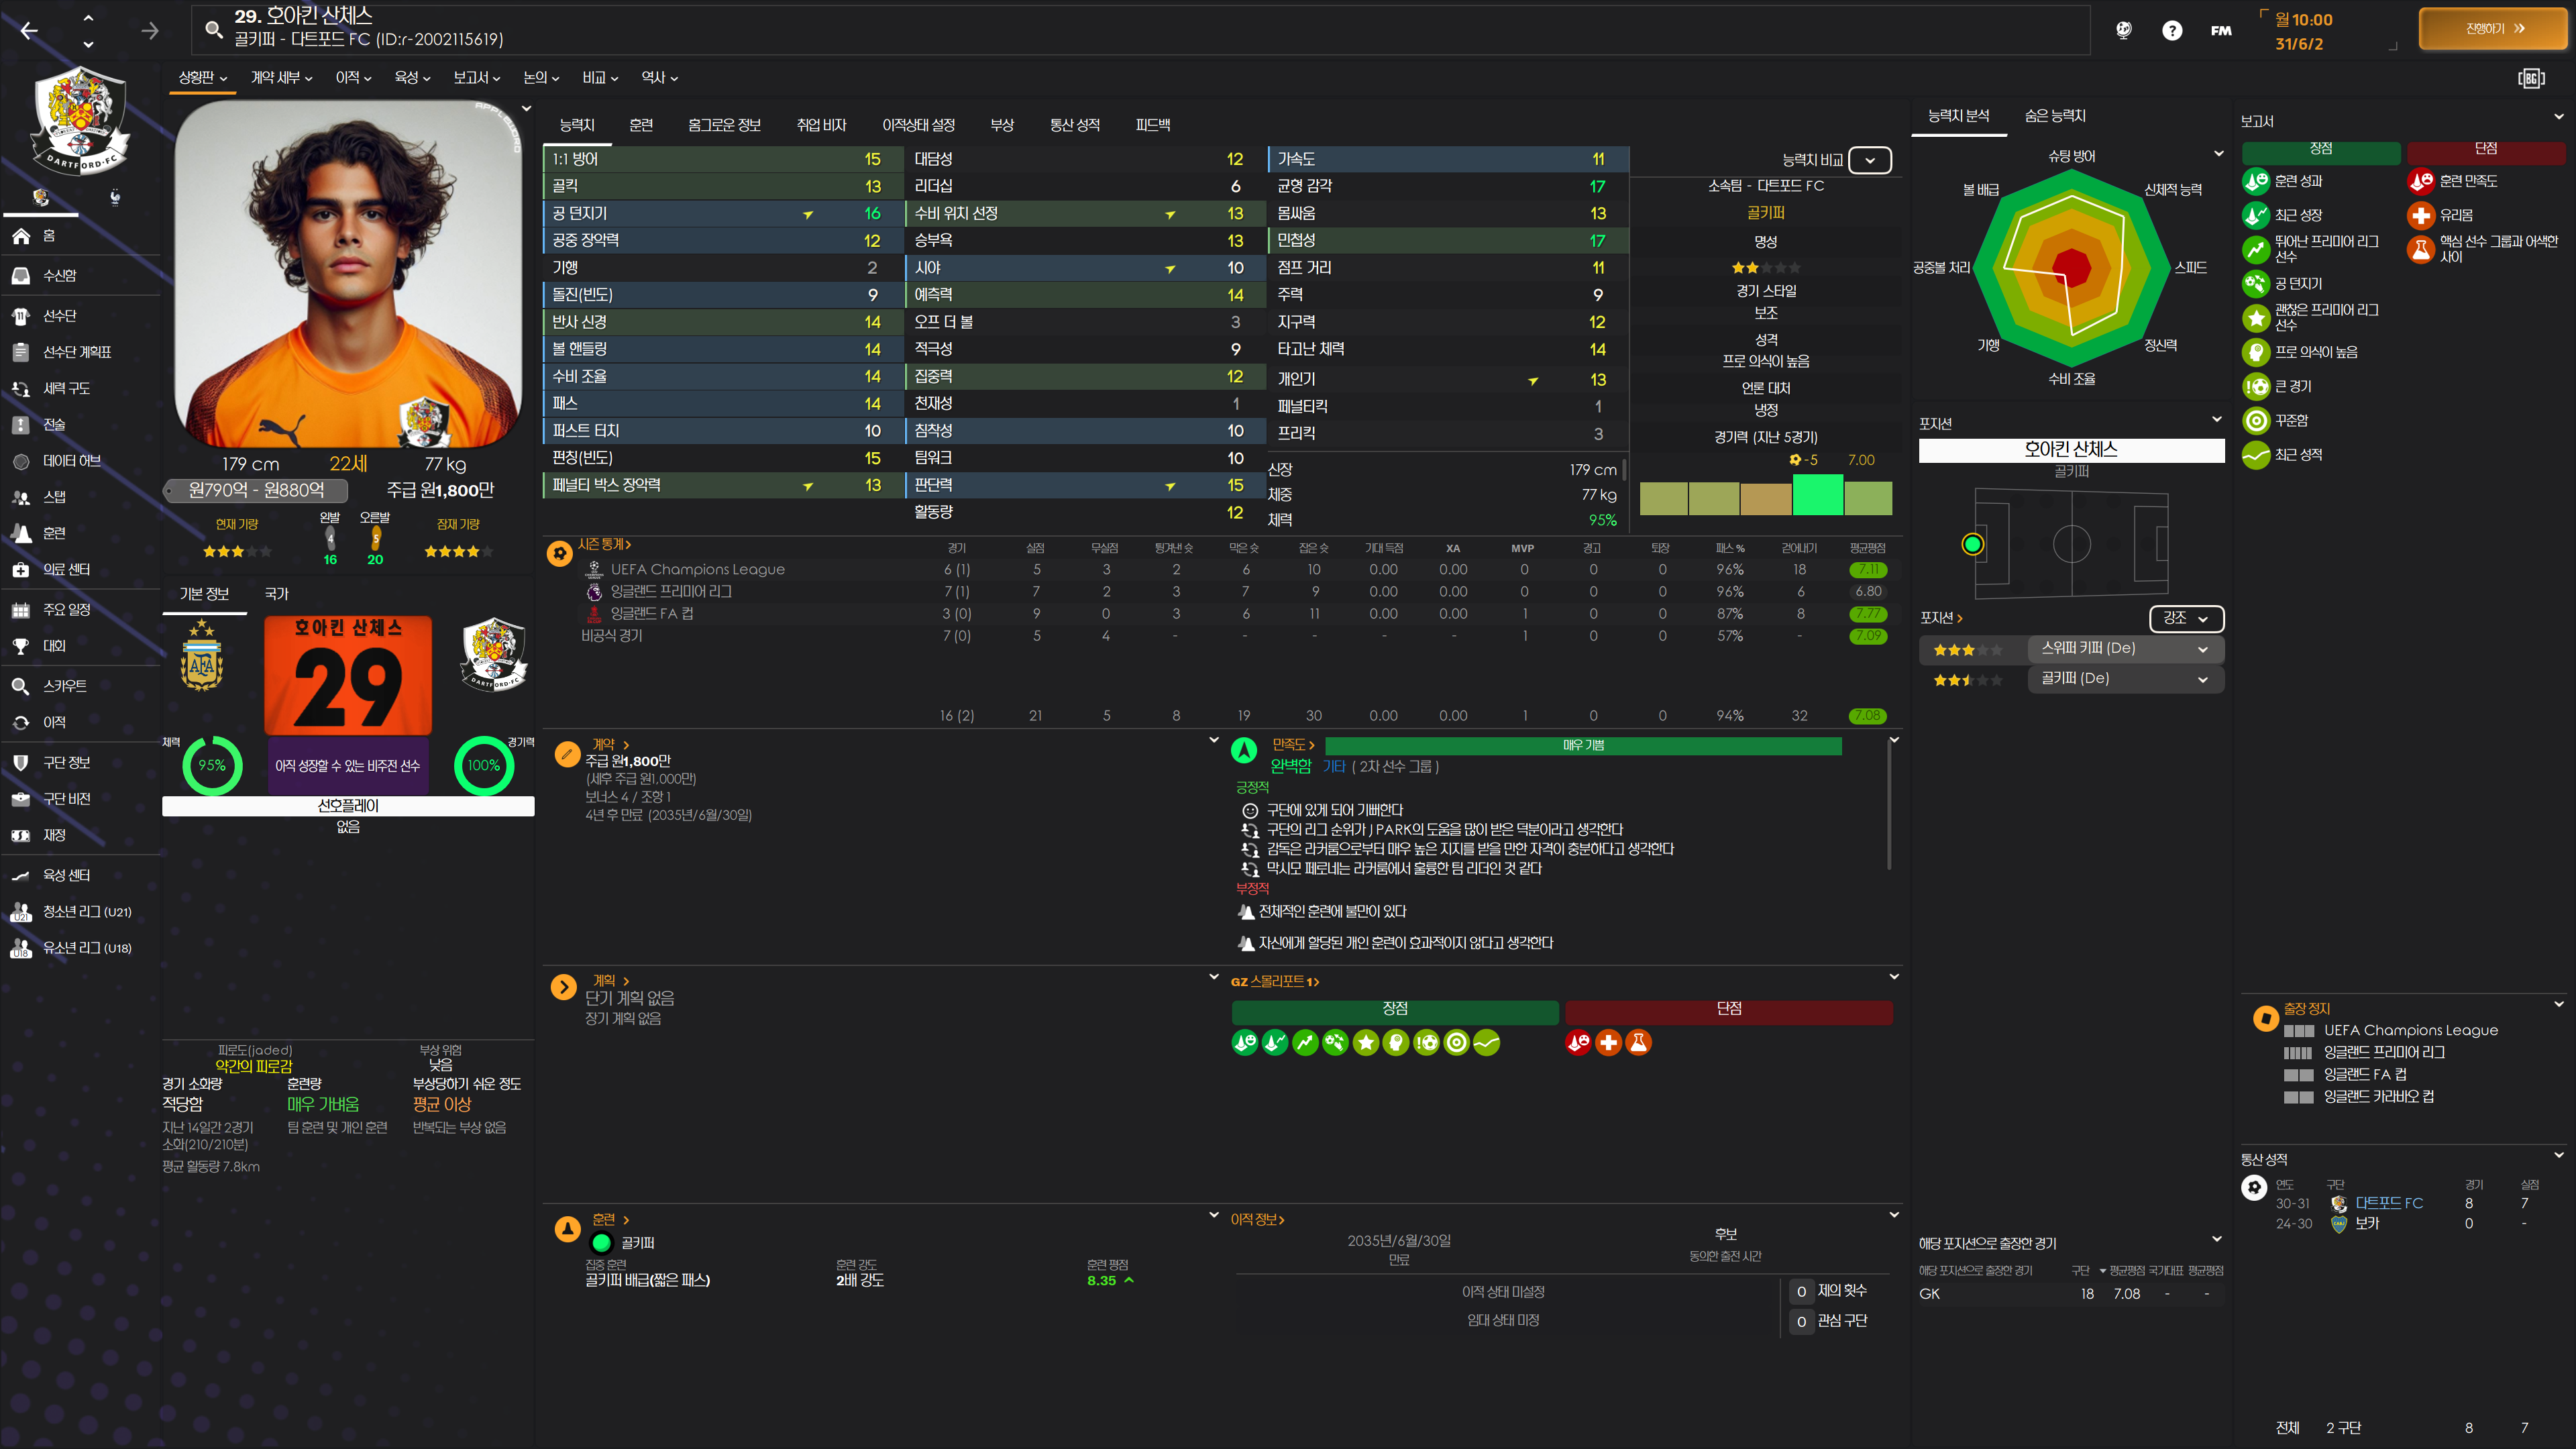Open 스카우트 in sidebar
This screenshot has height=1449, width=2576.
pos(80,686)
